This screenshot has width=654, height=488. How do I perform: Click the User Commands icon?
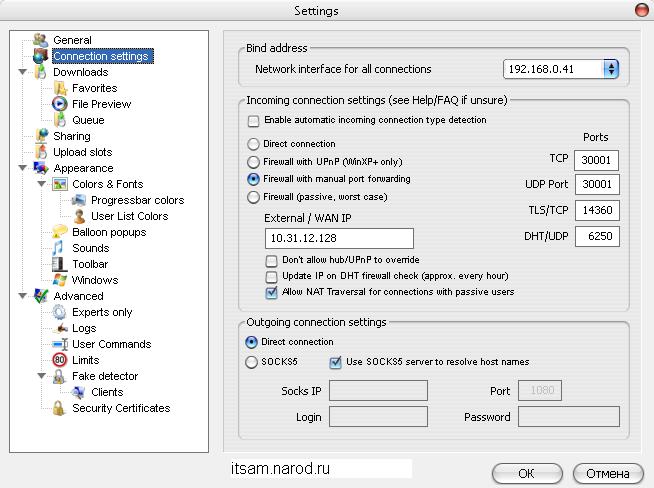(59, 344)
